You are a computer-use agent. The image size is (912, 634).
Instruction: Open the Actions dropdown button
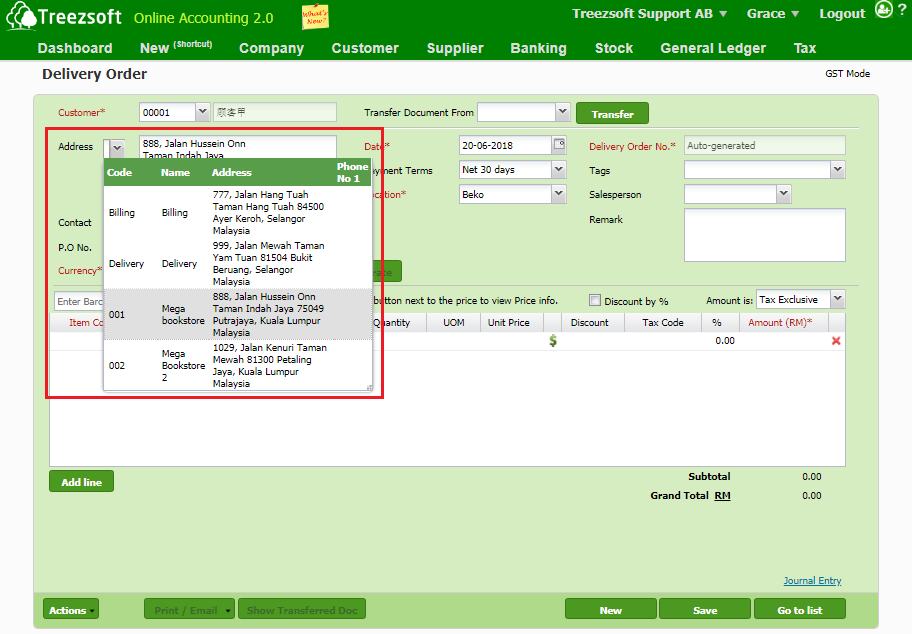71,610
